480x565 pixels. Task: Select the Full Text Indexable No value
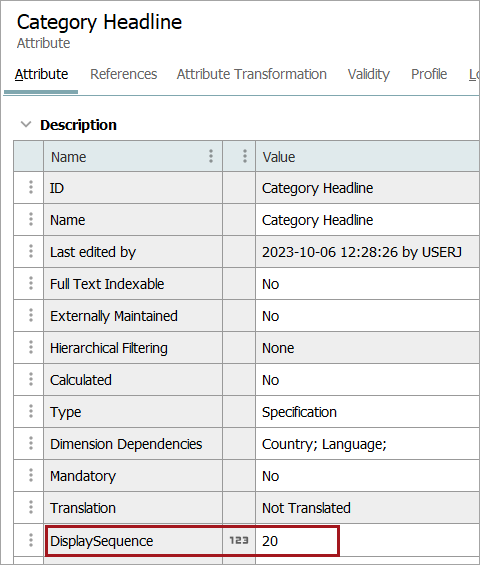[367, 284]
